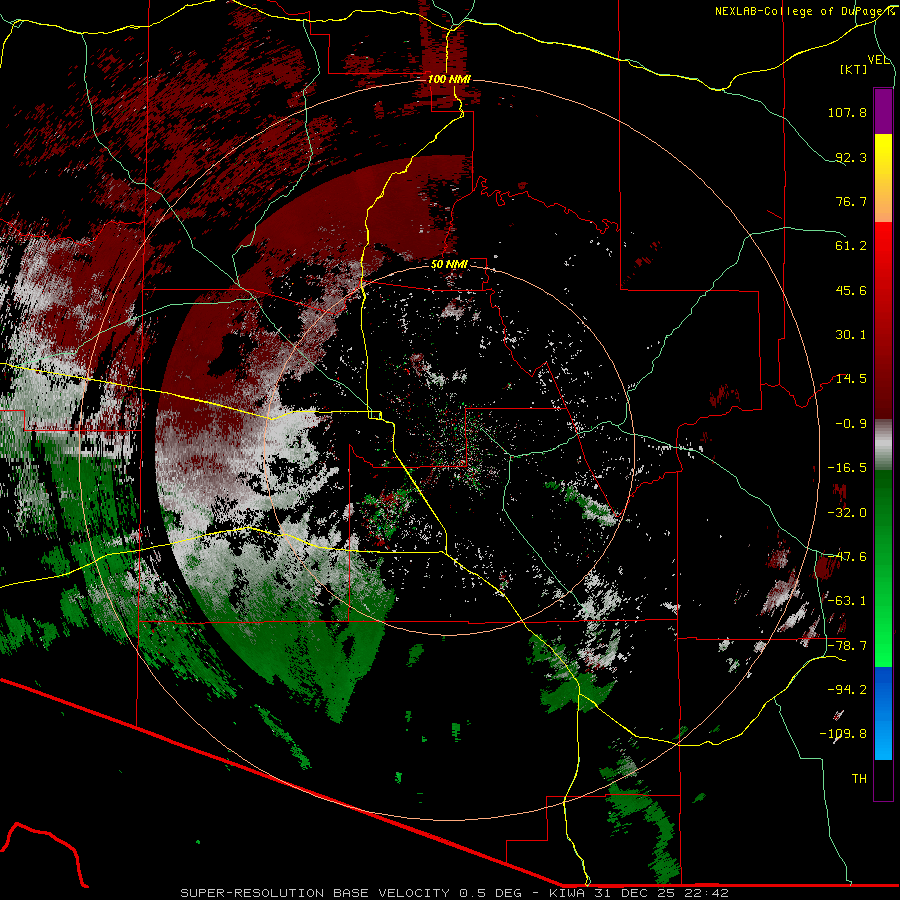Click the [KT] units label
The image size is (900, 900).
click(x=854, y=69)
